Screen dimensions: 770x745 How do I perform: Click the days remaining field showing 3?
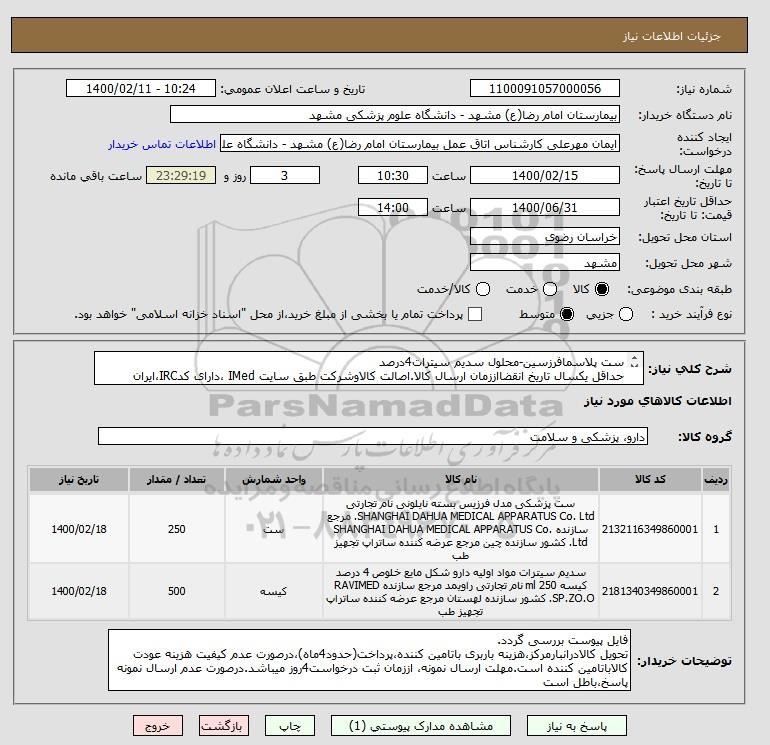click(x=285, y=175)
